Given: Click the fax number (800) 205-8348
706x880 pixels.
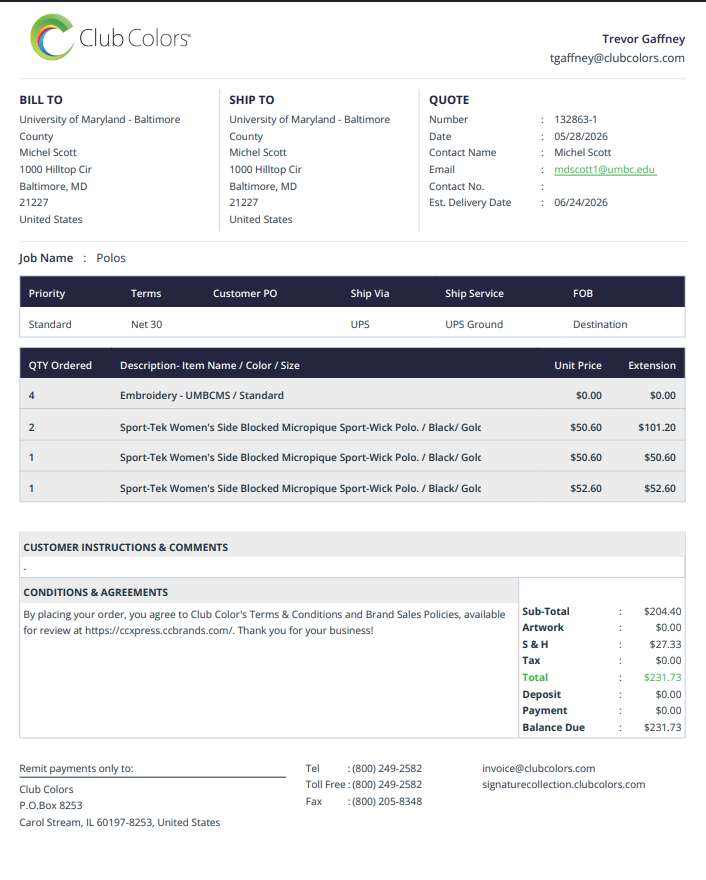Looking at the screenshot, I should 387,801.
